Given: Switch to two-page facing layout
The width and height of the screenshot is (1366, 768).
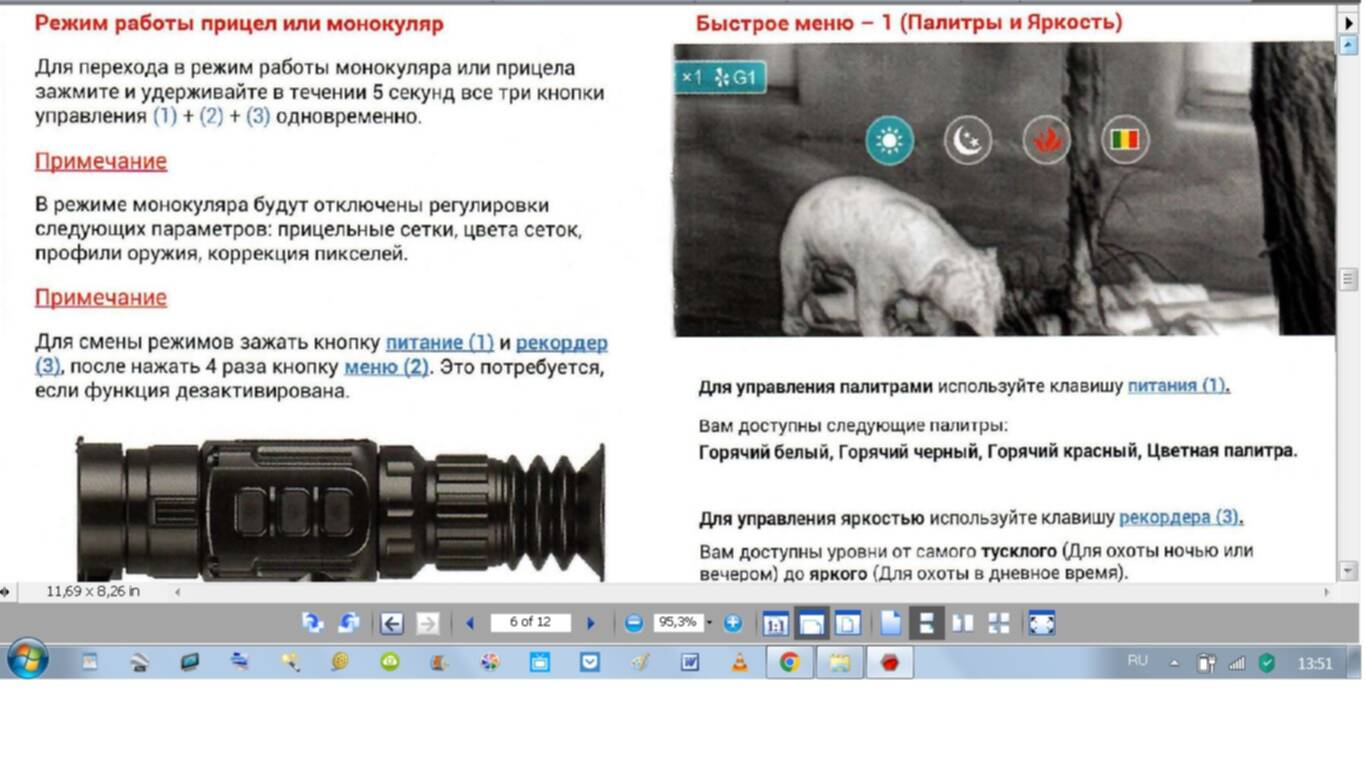Looking at the screenshot, I should (962, 623).
